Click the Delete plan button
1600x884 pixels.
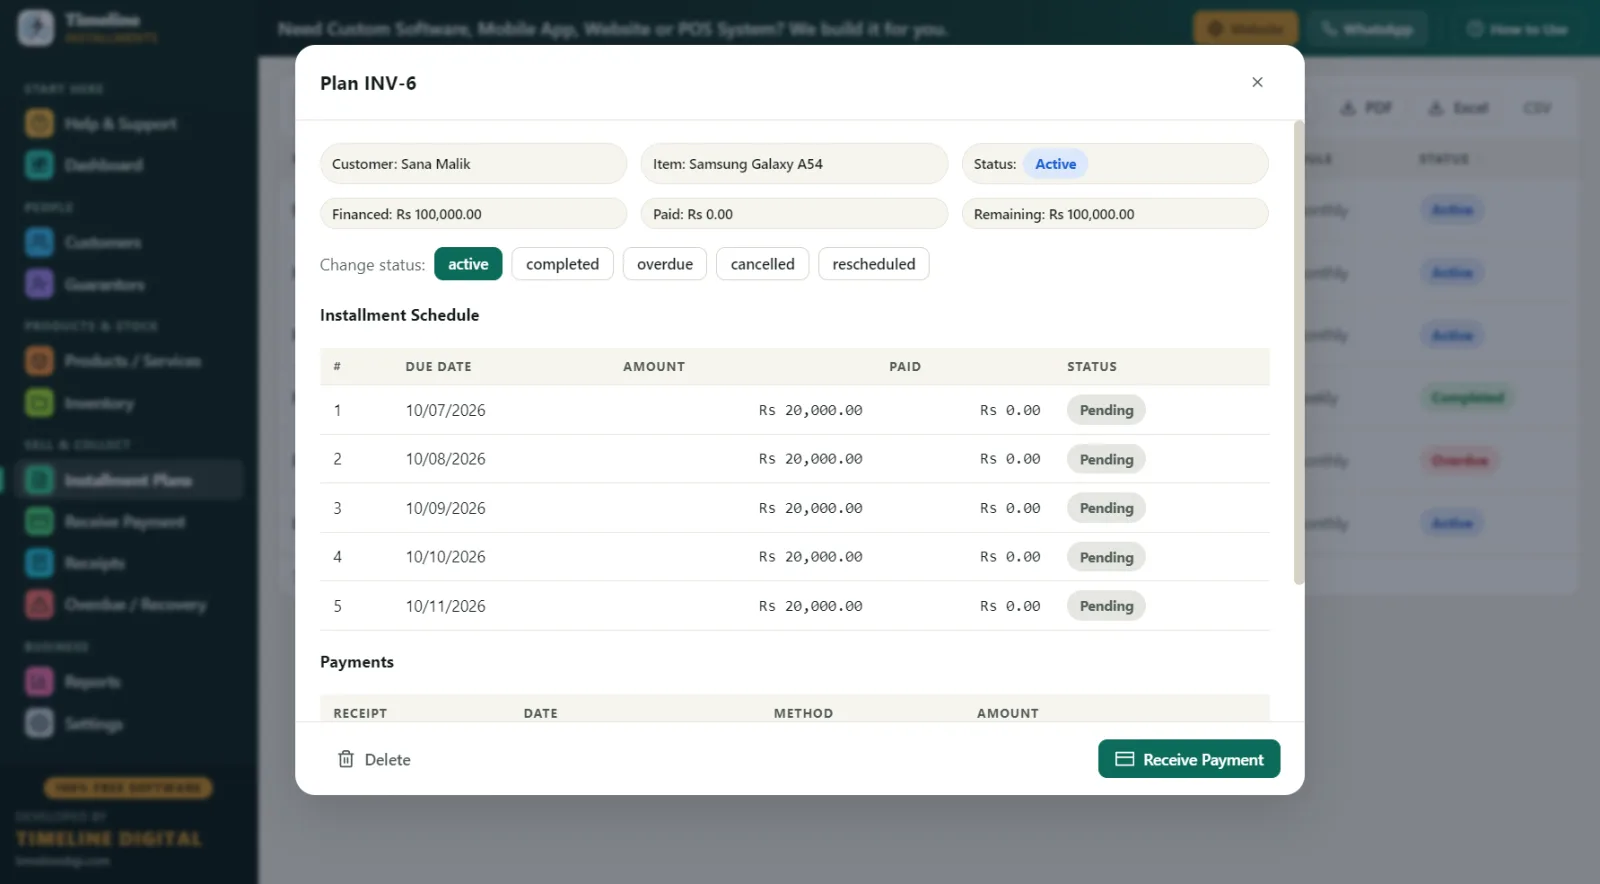[374, 759]
